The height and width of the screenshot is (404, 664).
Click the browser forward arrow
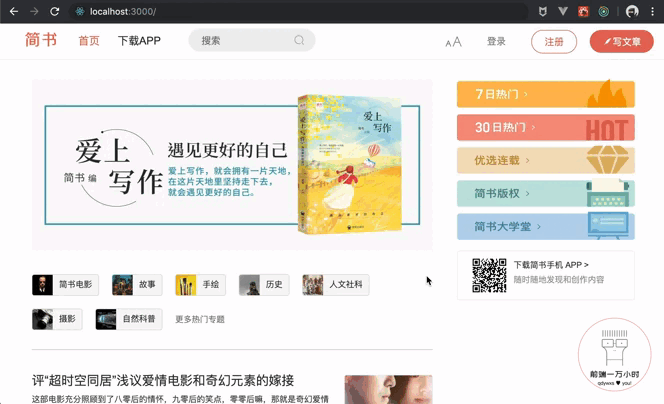tap(34, 11)
